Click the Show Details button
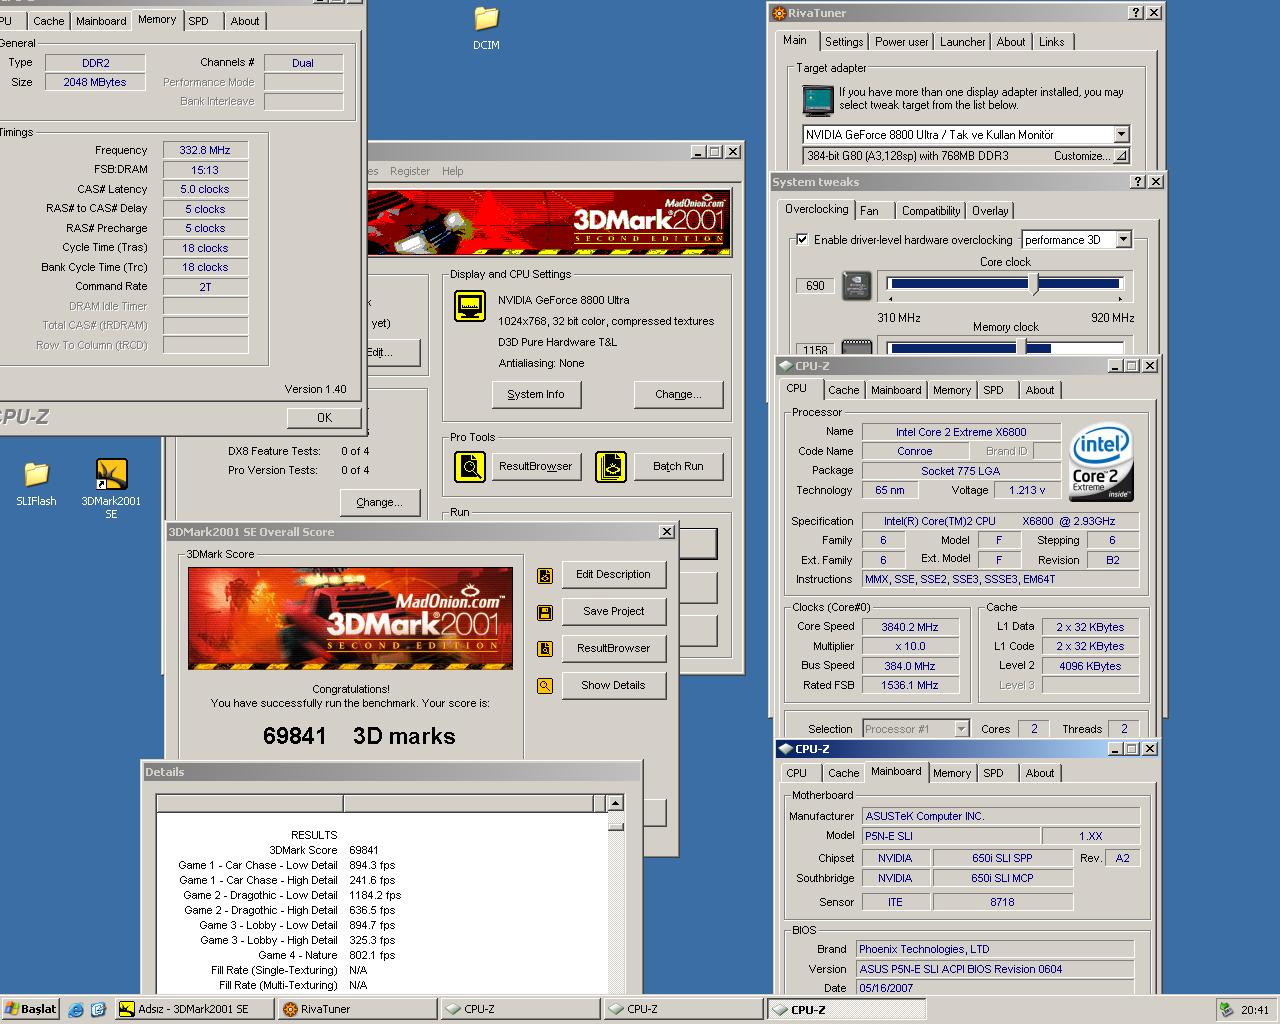 (613, 685)
